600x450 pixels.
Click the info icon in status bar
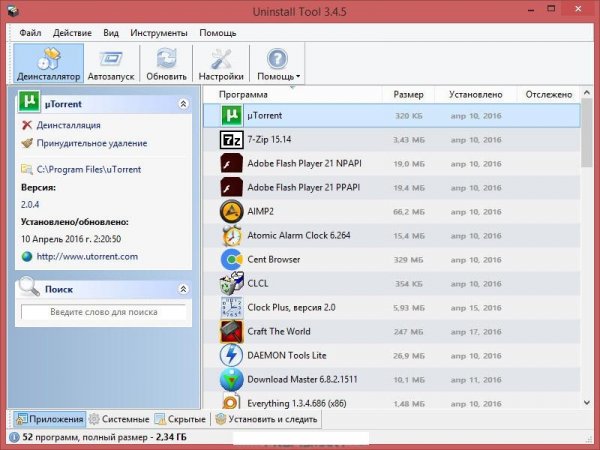(14, 437)
